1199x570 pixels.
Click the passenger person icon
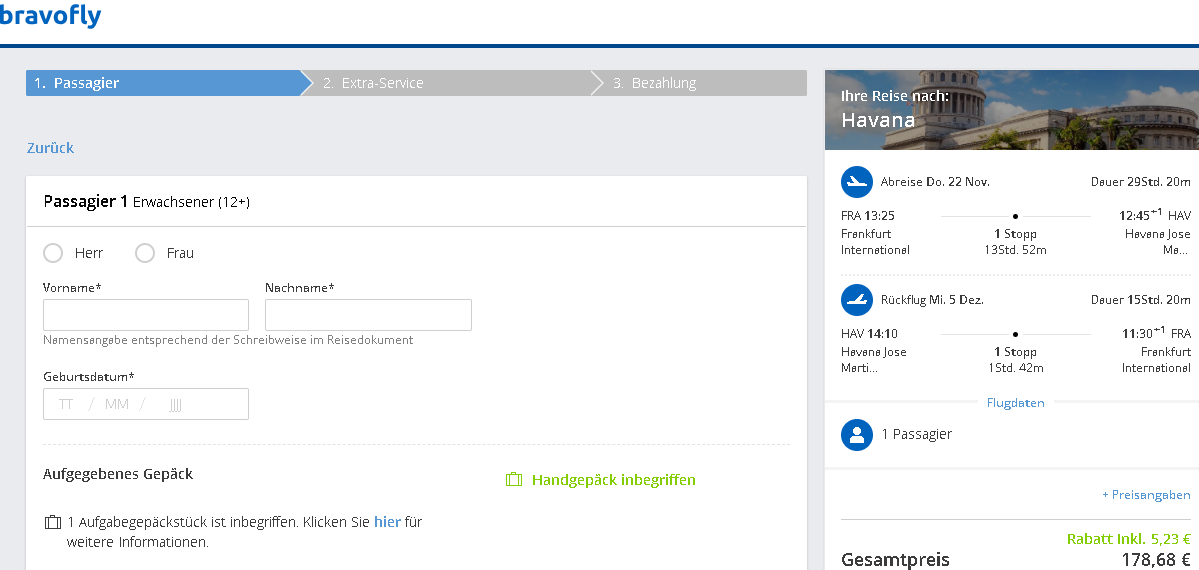point(856,435)
